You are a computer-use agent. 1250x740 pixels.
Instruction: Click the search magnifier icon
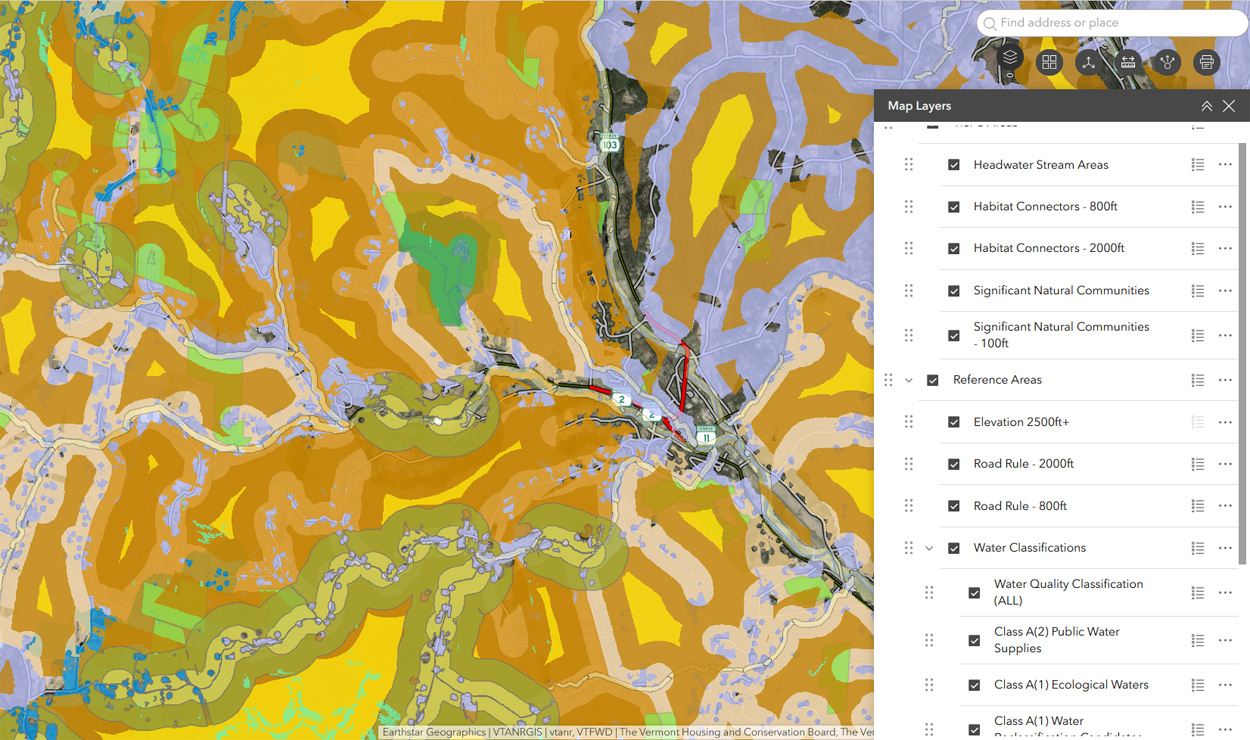tap(990, 23)
